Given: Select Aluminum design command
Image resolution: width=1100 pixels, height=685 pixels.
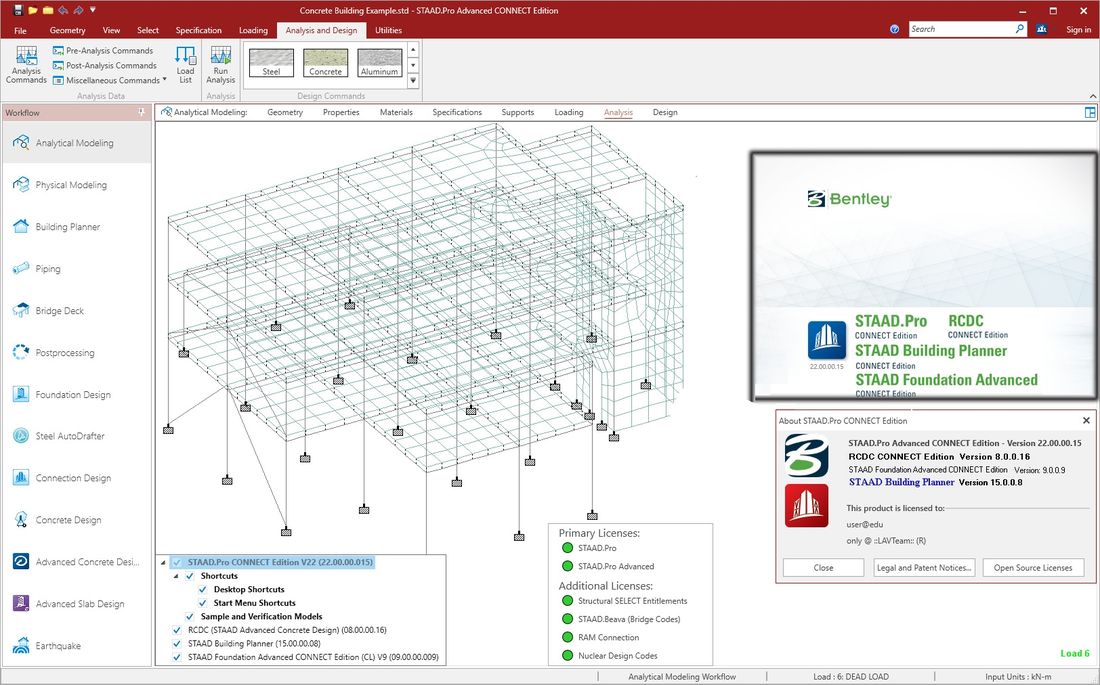Looking at the screenshot, I should (380, 62).
